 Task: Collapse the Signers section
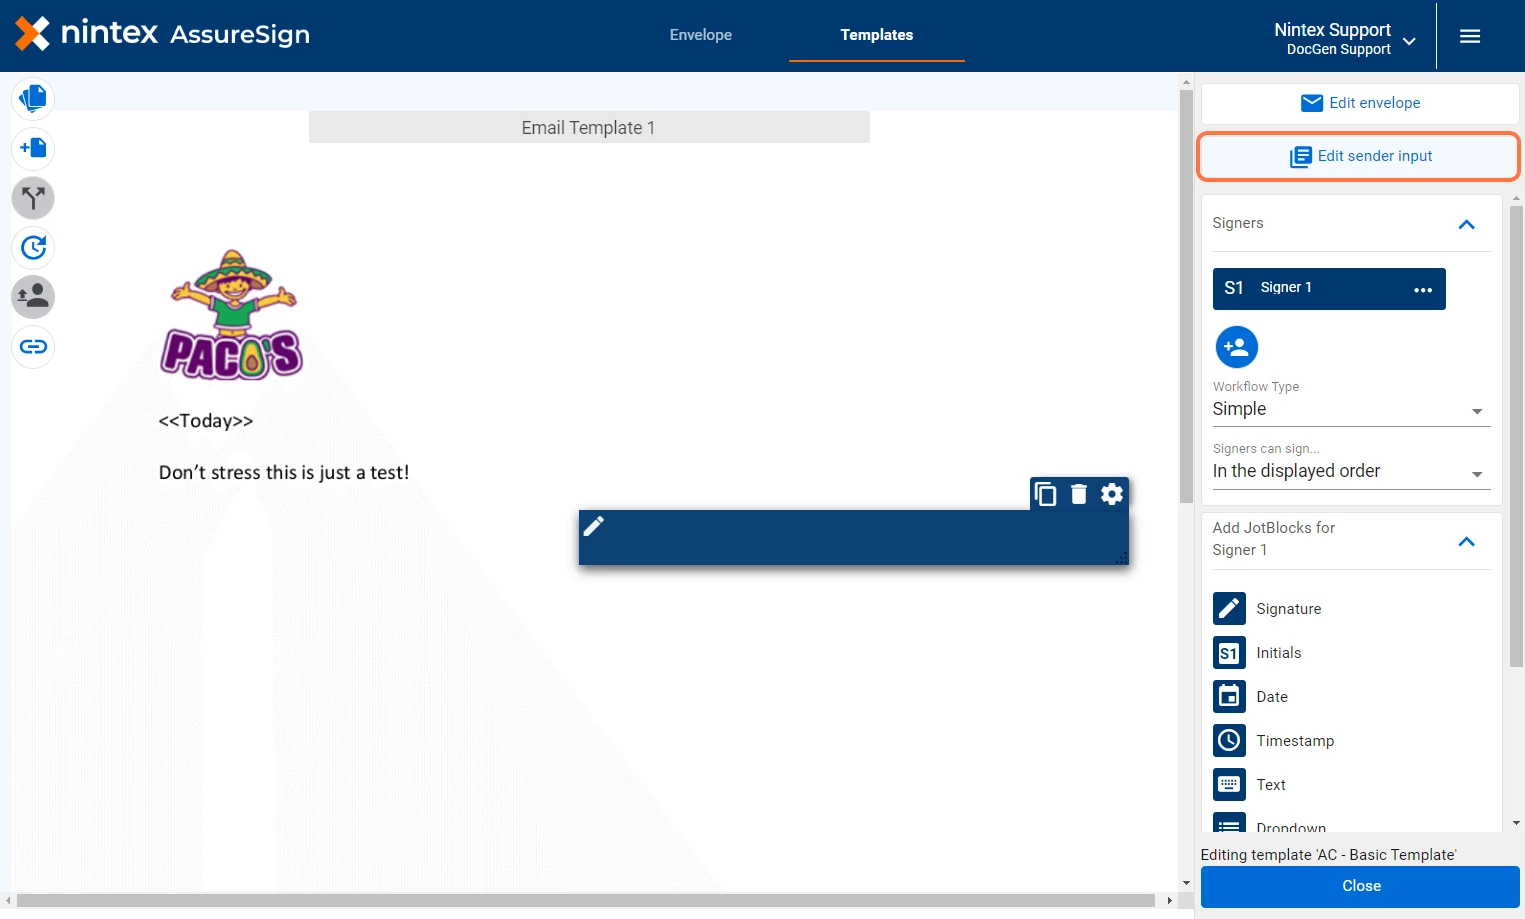[1467, 224]
